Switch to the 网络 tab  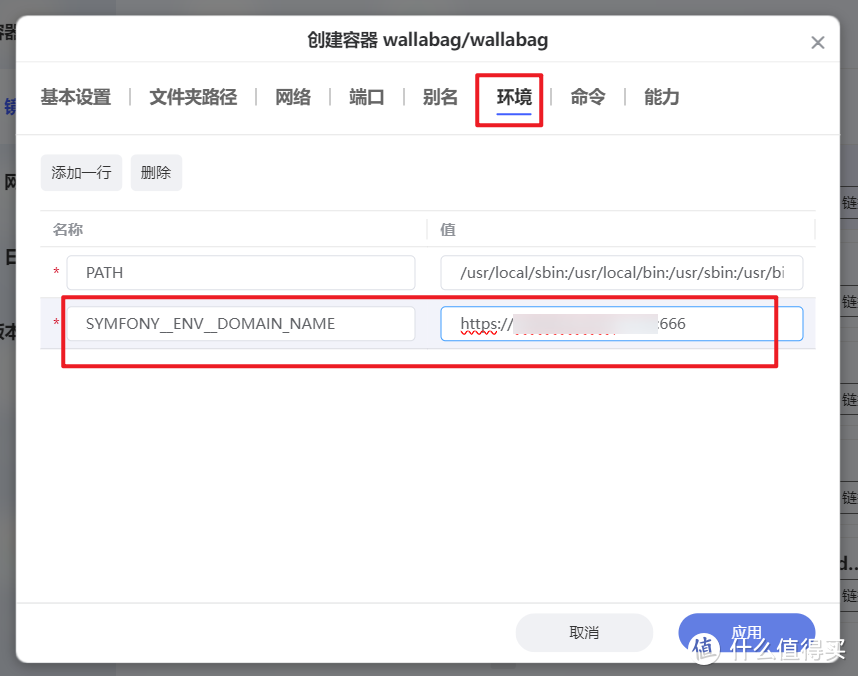tap(293, 97)
